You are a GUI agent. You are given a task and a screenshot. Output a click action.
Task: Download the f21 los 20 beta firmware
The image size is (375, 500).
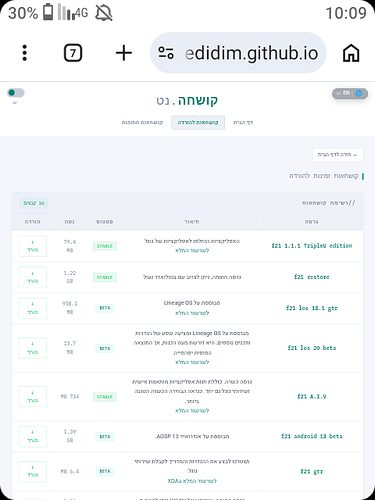[x=32, y=348]
